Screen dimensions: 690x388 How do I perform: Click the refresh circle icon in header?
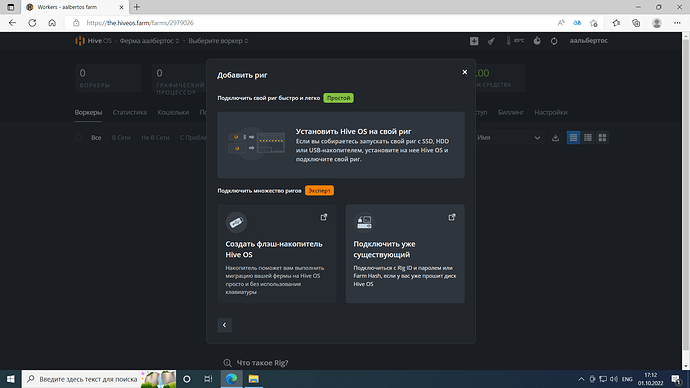pyautogui.click(x=554, y=41)
